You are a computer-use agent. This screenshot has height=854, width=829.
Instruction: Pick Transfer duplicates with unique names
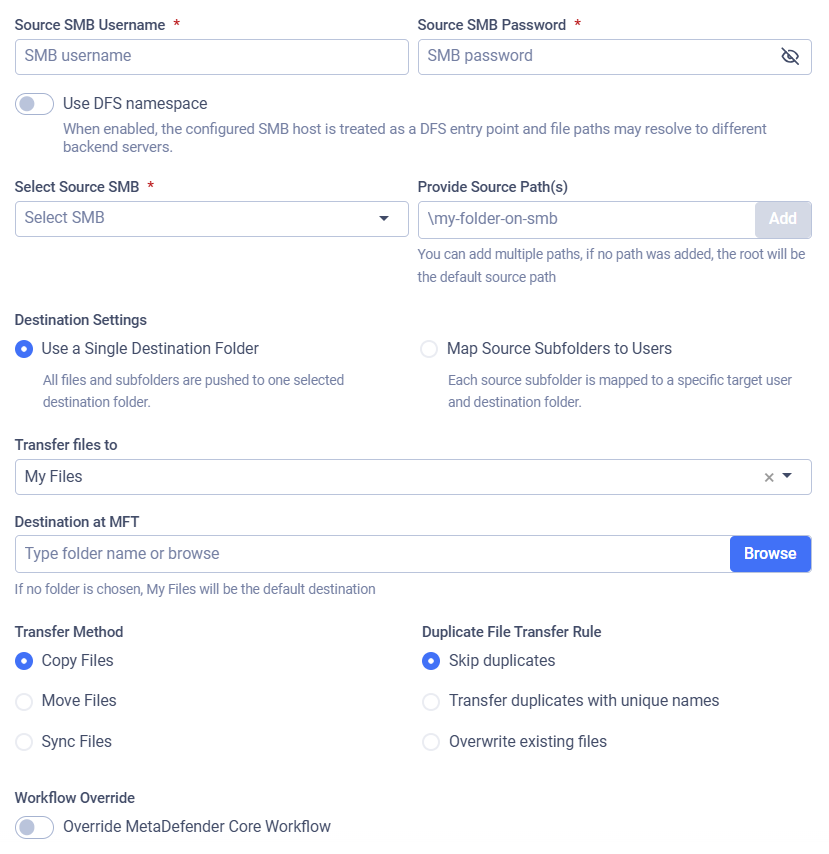(x=431, y=702)
